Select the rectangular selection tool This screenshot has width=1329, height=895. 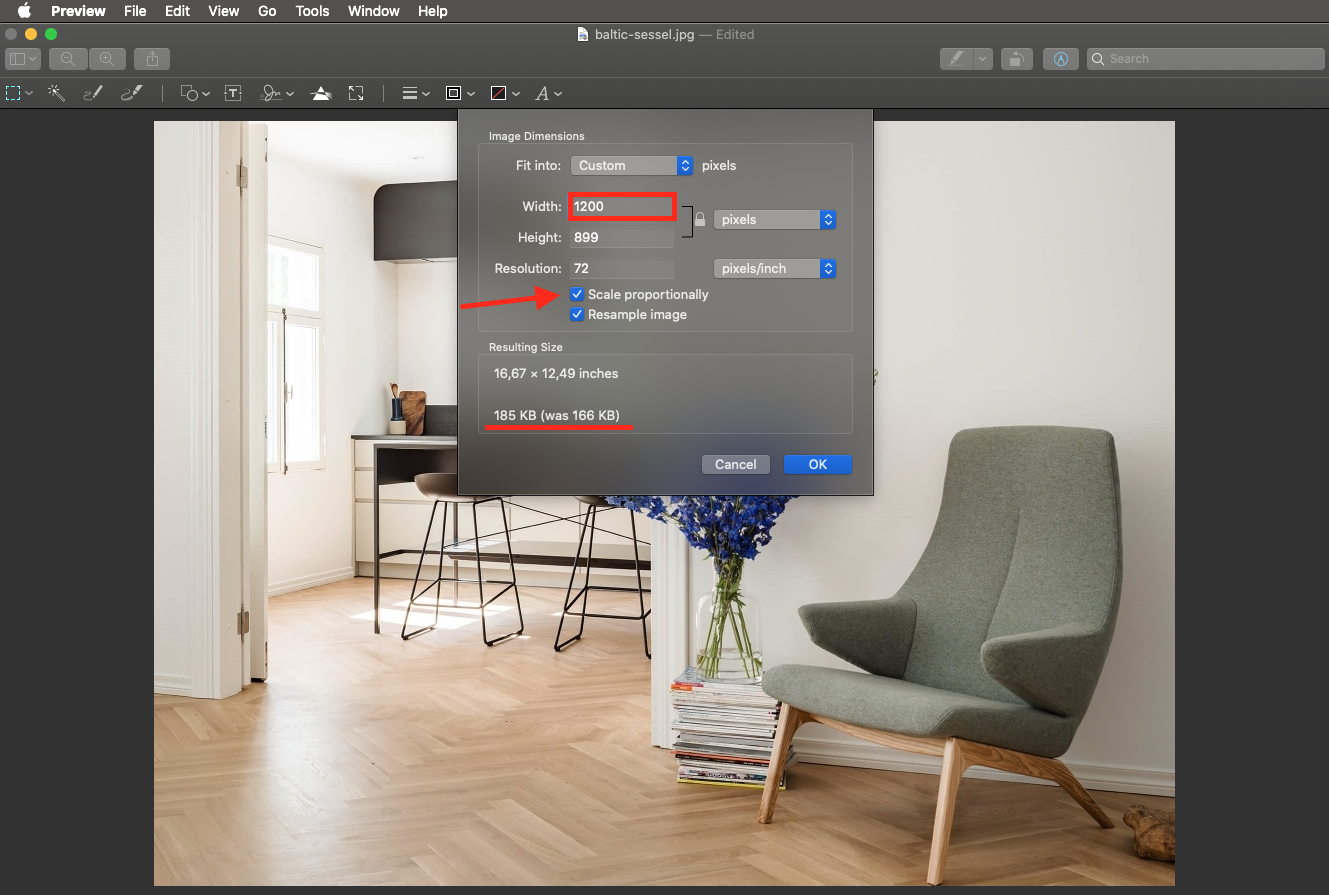click(14, 93)
